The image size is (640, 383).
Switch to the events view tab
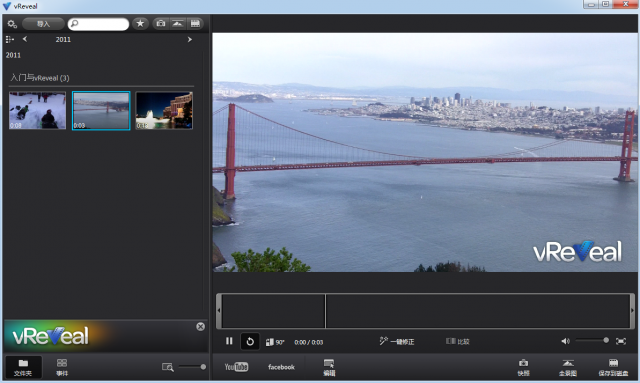[62, 367]
